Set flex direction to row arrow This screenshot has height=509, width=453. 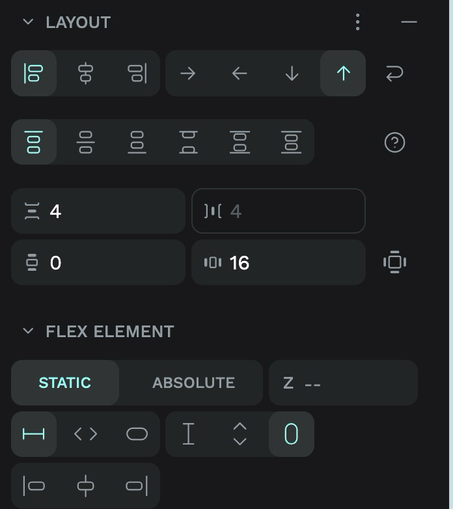[x=188, y=73]
